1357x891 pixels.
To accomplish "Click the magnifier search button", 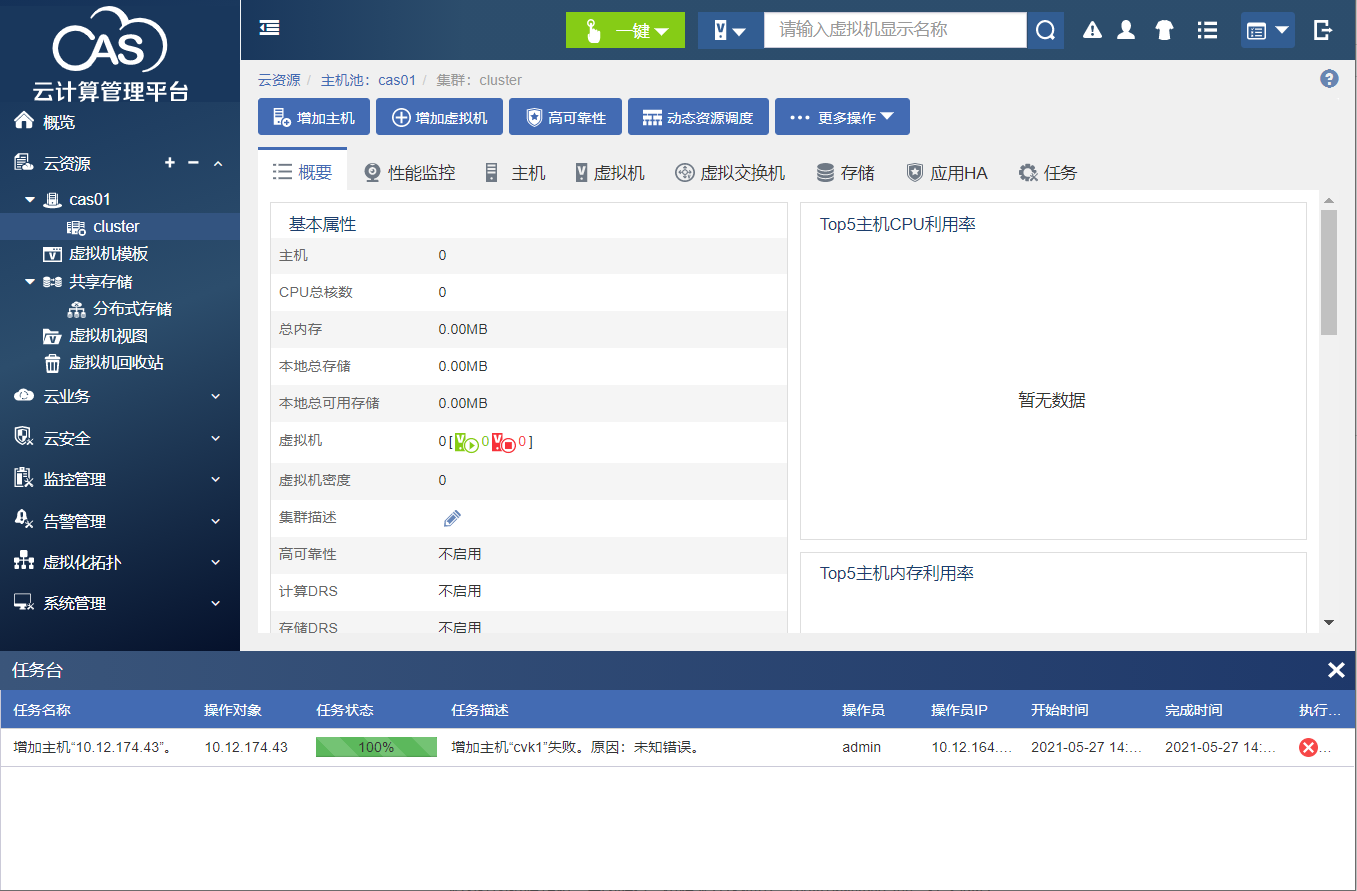I will tap(1045, 30).
